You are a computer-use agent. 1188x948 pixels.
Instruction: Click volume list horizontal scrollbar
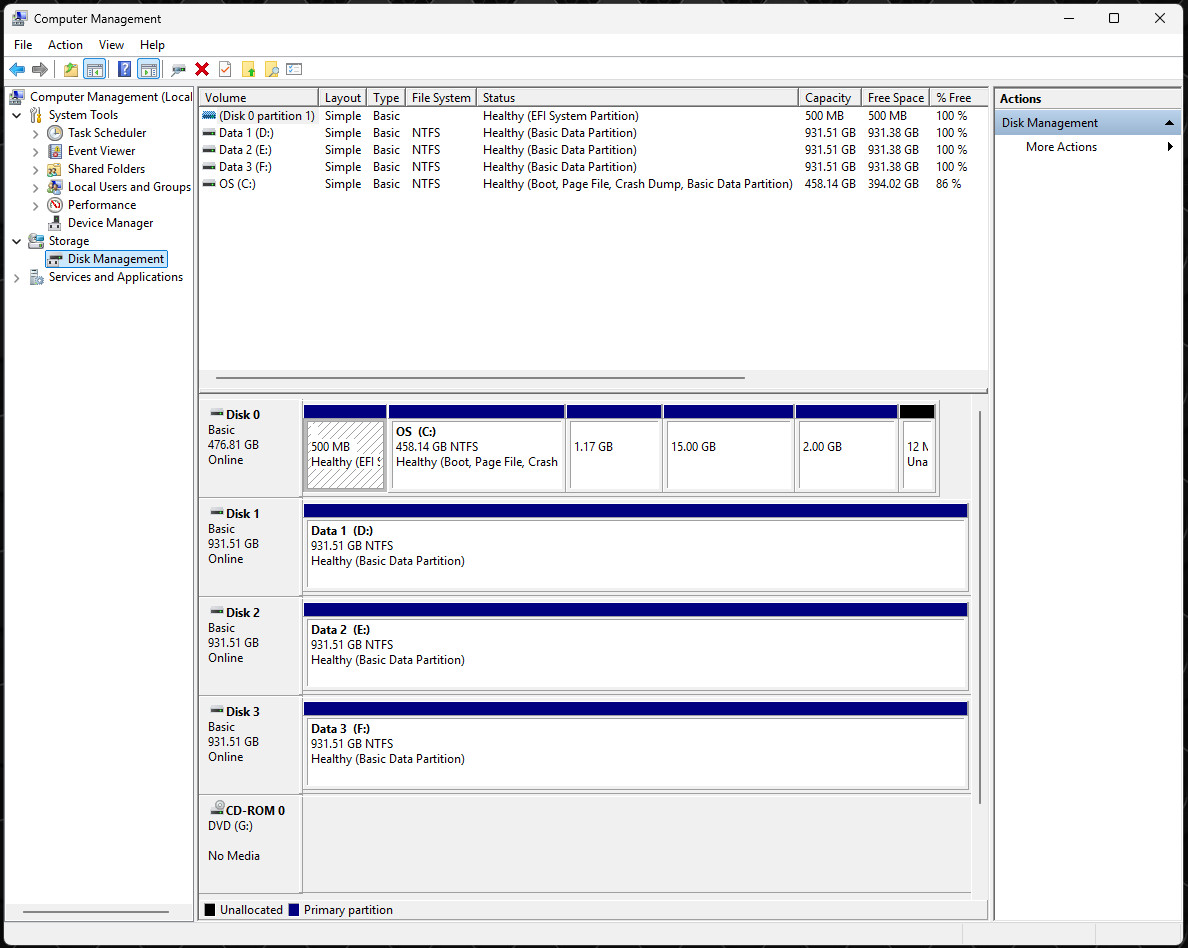[480, 377]
